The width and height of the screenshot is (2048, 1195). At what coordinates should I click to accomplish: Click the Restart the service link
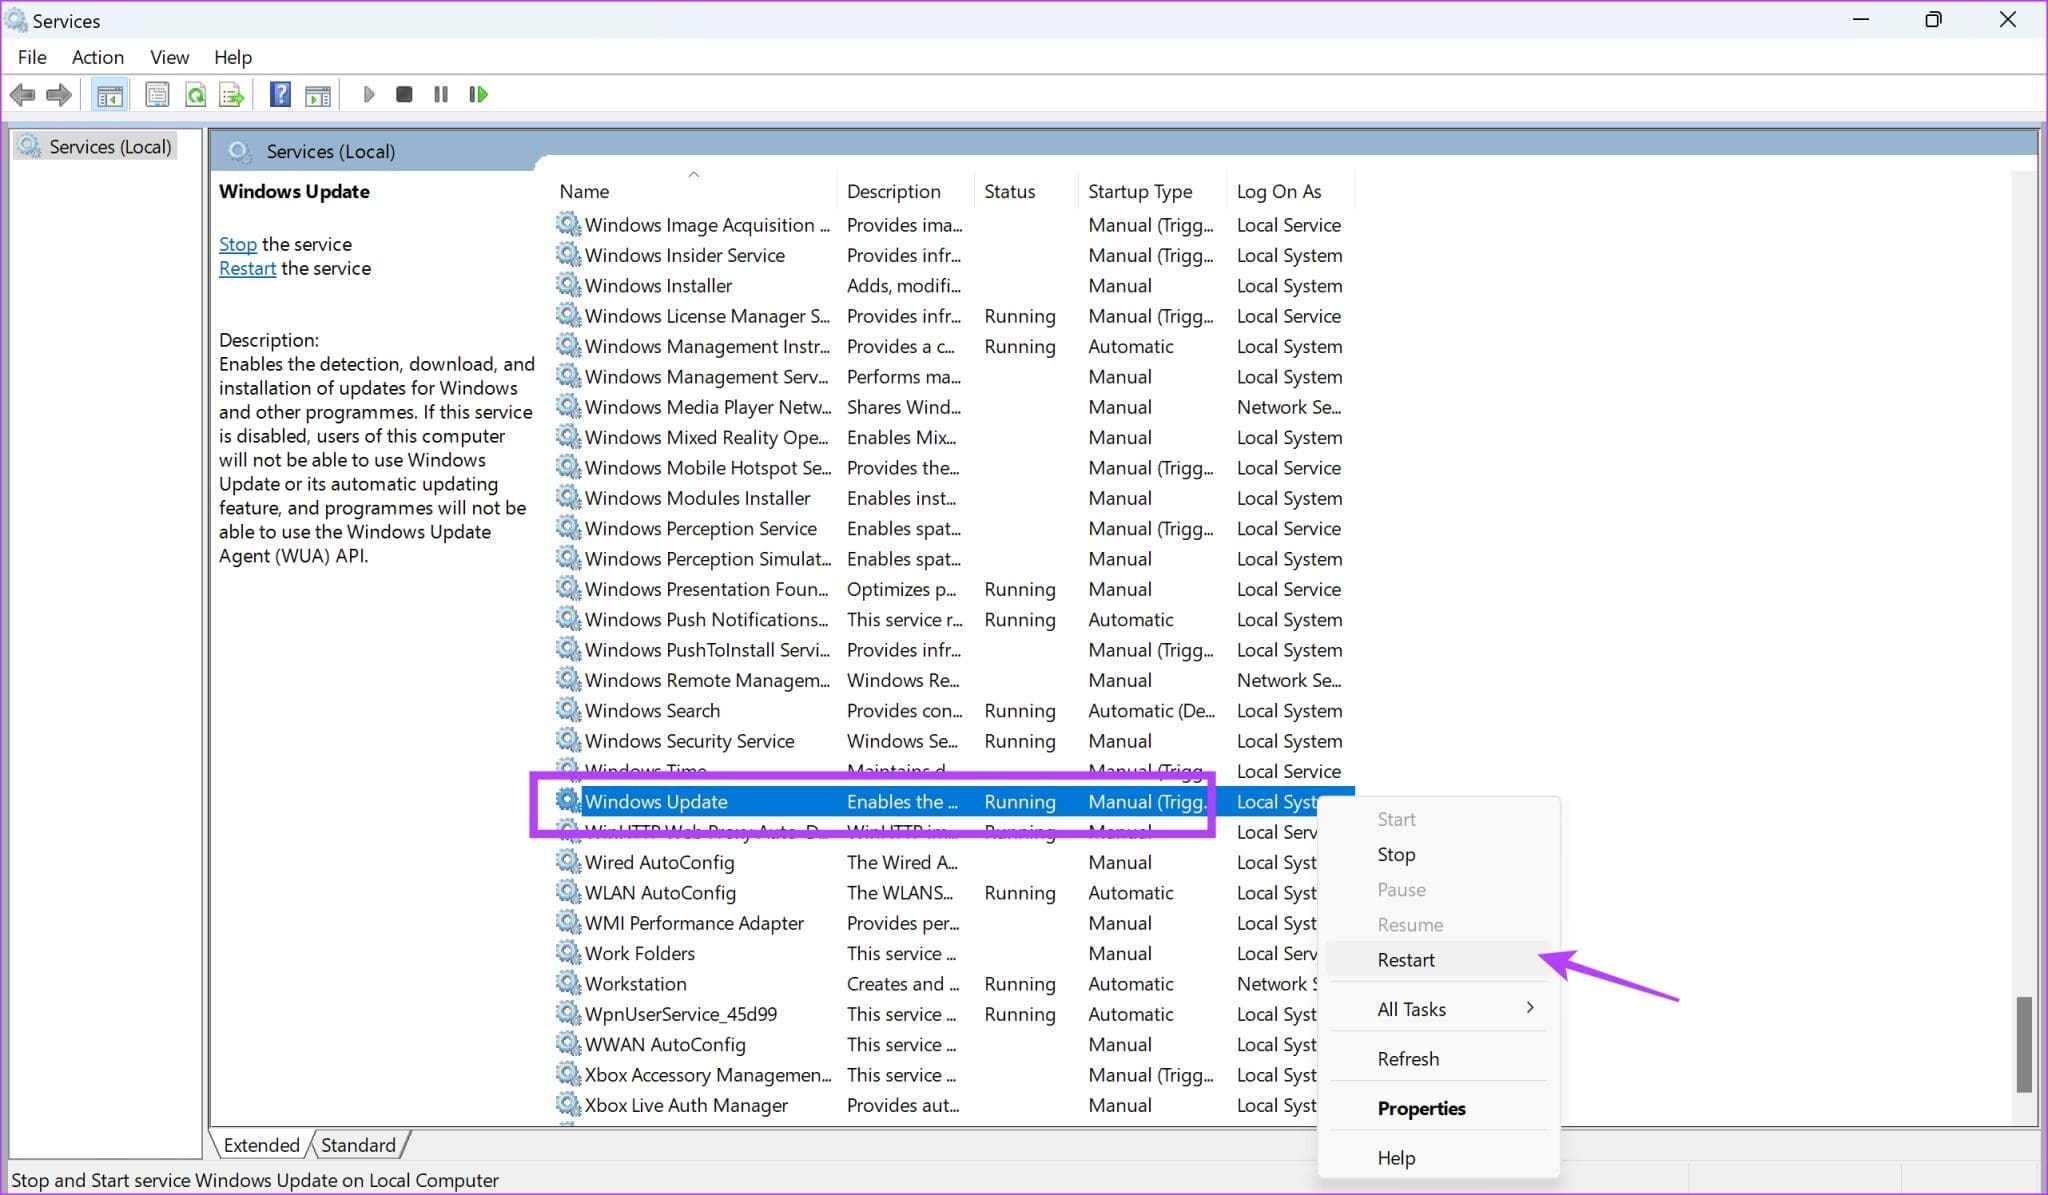246,268
